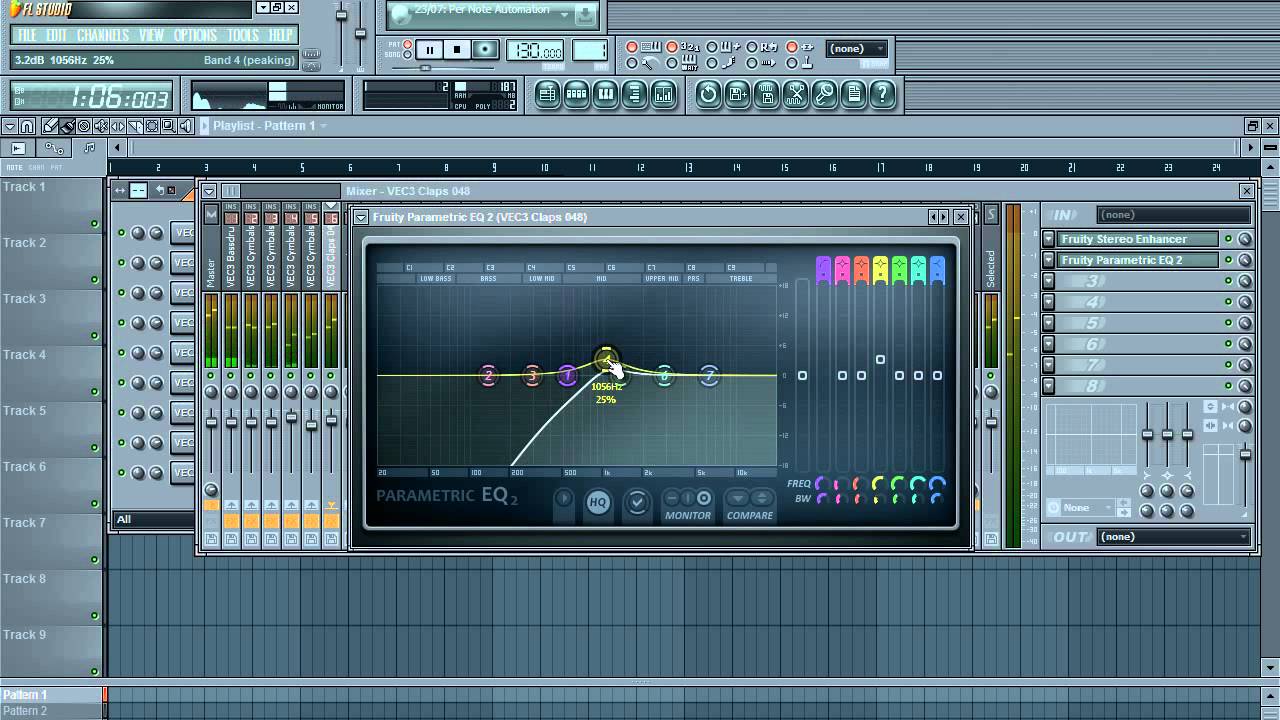Image resolution: width=1280 pixels, height=720 pixels.
Task: Click the Fruity Stereo Enhancer slot name
Action: point(1138,239)
